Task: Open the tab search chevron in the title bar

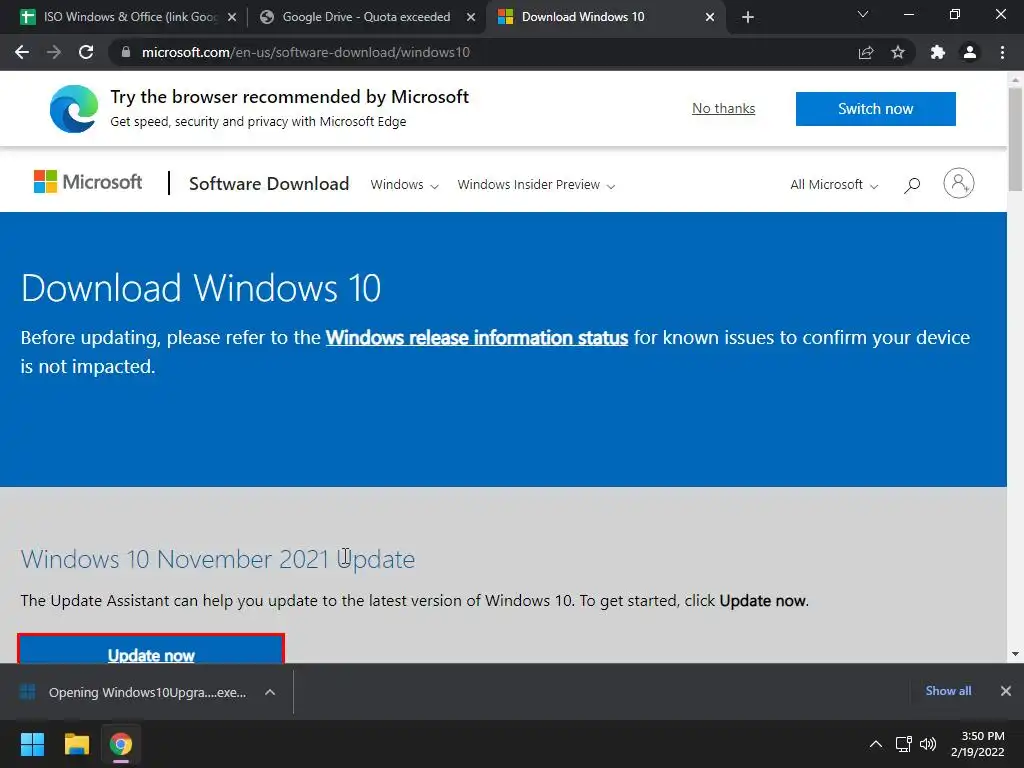Action: tap(863, 14)
